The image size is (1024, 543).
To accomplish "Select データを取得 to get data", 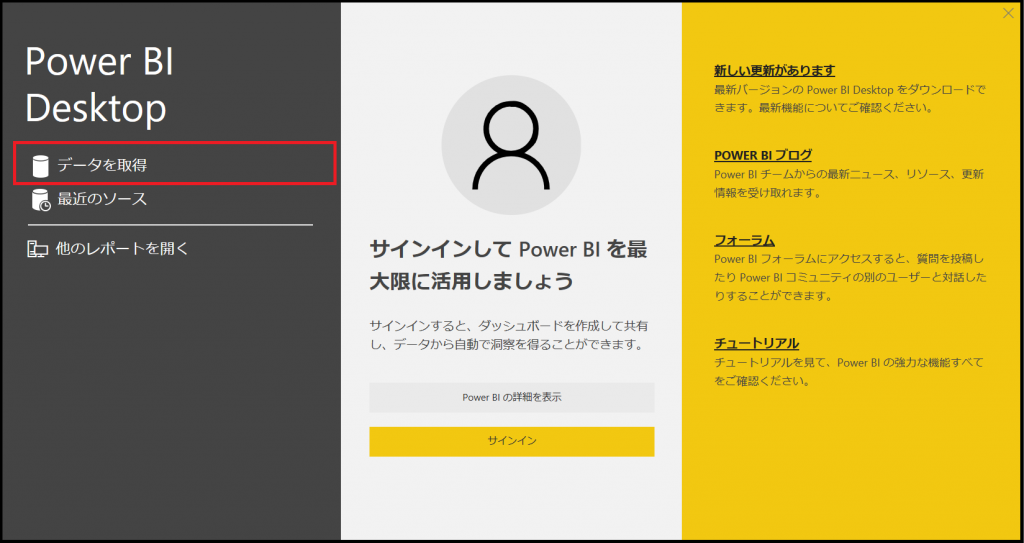I will coord(174,163).
